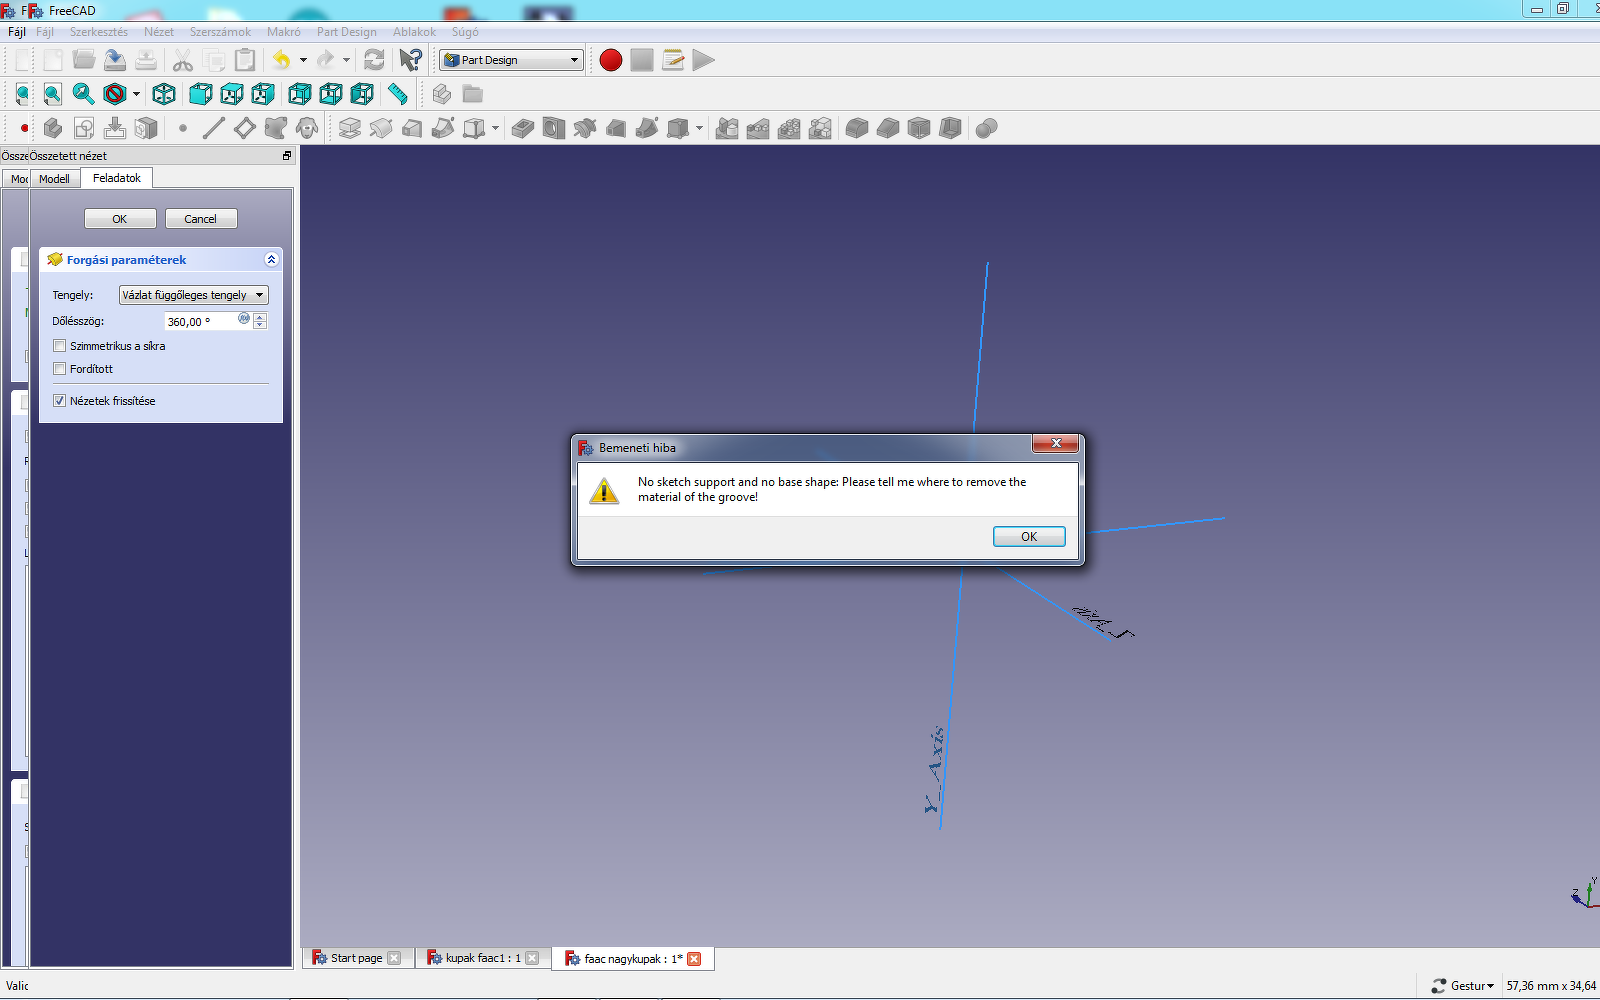Enable Szimmetrikus a síkra checkbox
Image resolution: width=1600 pixels, height=1000 pixels.
point(60,346)
